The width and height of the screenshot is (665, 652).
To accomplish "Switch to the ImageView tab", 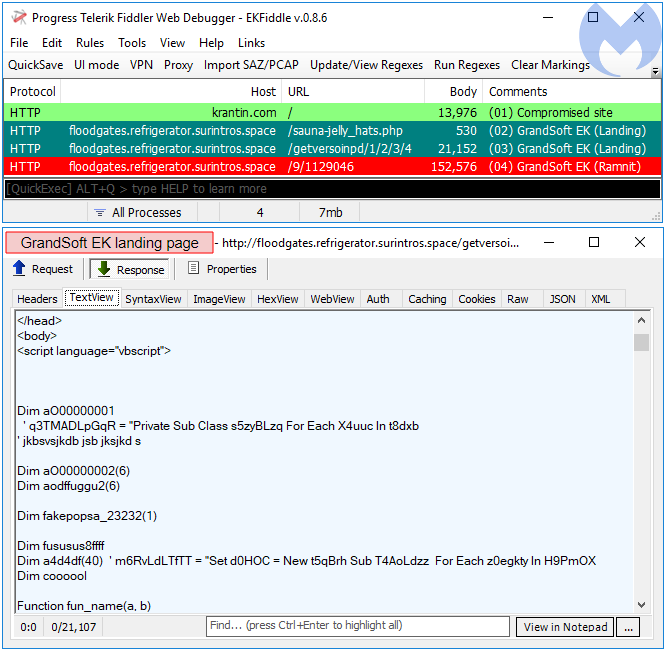I will [219, 299].
